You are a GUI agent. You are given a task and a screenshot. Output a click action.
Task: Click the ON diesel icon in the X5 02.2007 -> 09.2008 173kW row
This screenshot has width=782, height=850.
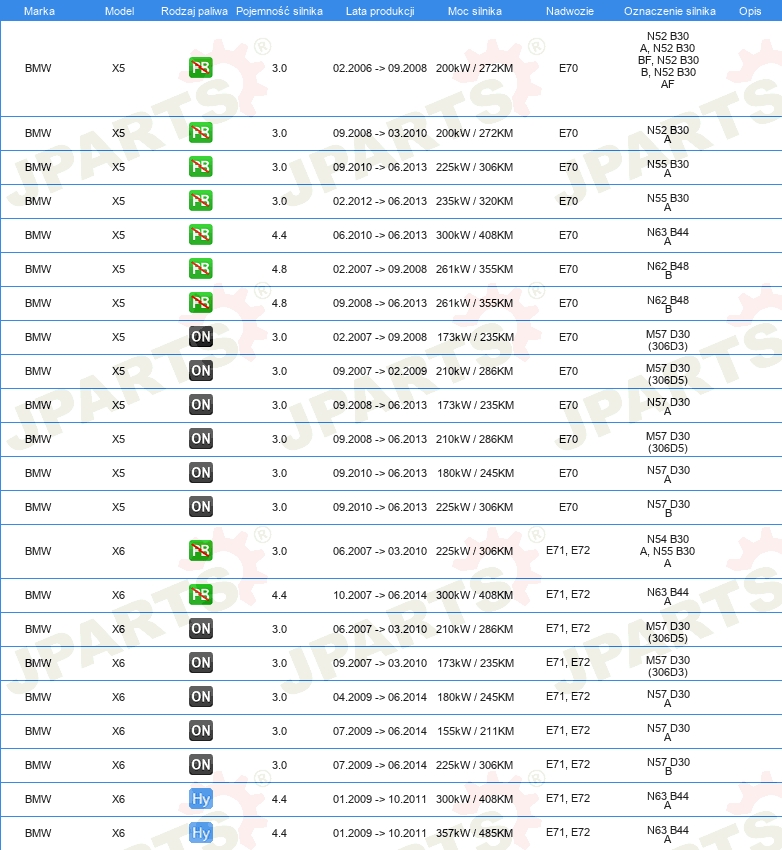201,337
